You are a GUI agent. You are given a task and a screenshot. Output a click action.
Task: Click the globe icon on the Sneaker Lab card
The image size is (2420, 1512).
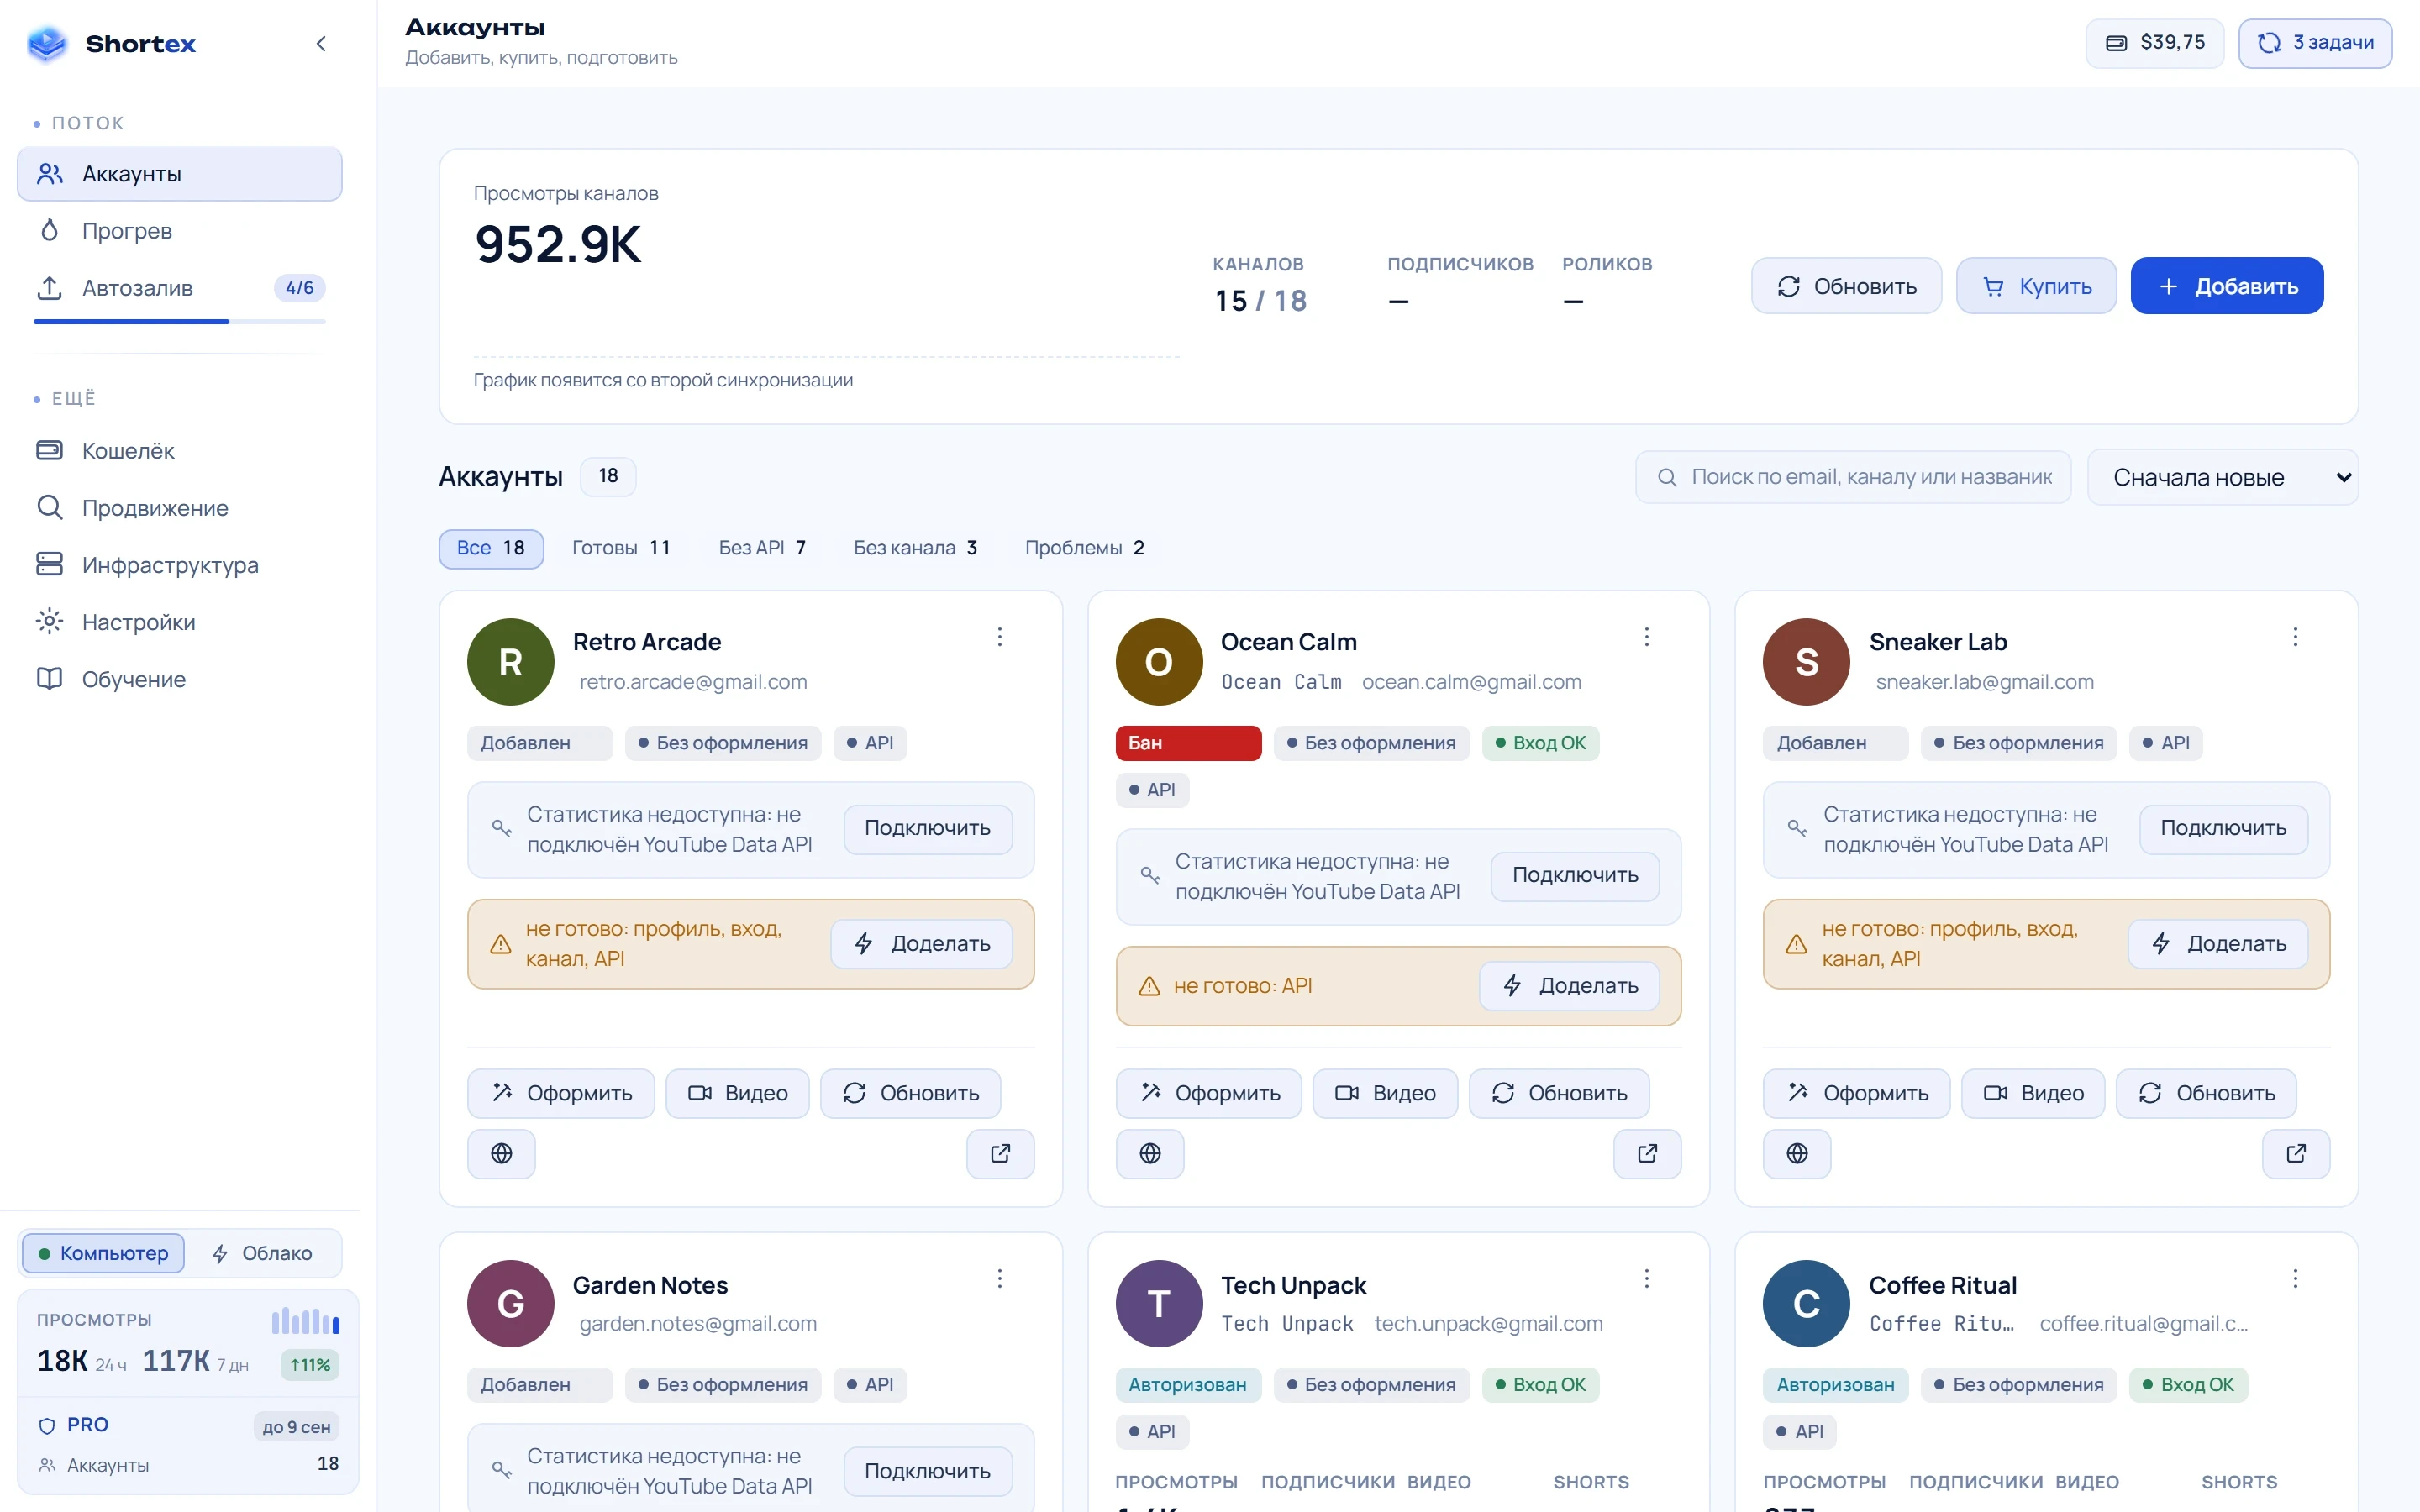(1797, 1154)
